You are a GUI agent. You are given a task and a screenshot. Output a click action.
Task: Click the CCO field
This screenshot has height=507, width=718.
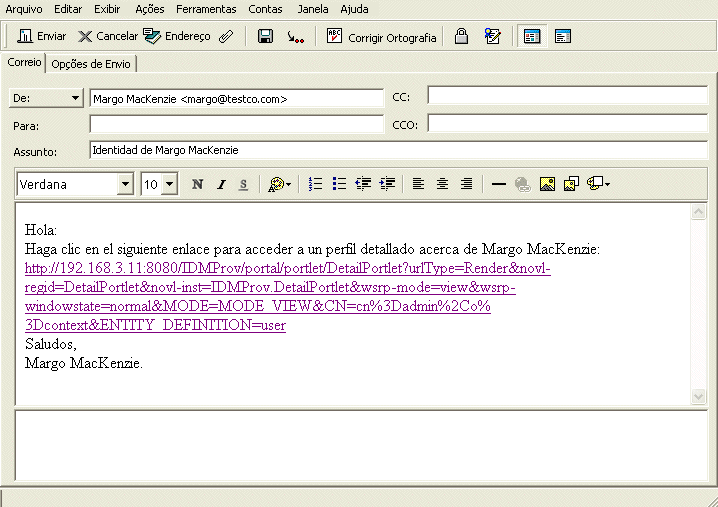pos(568,123)
